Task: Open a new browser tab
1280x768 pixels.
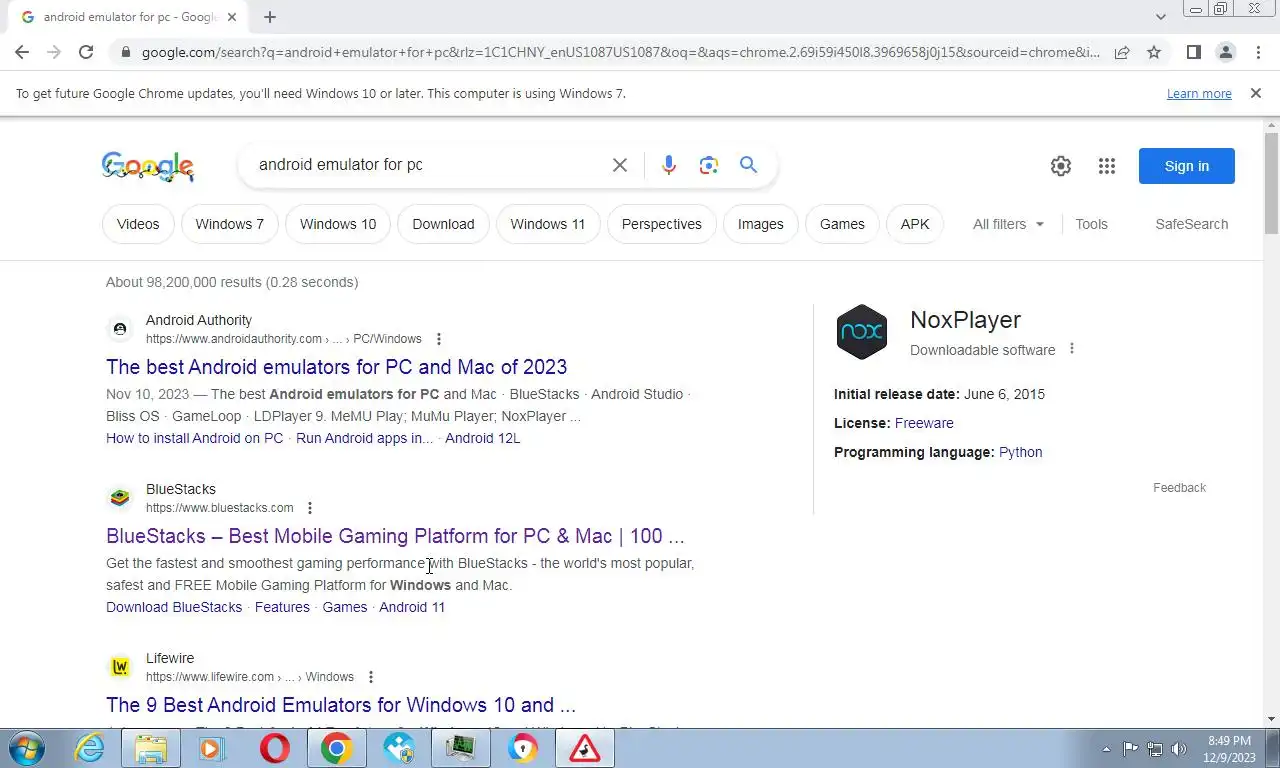Action: coord(270,17)
